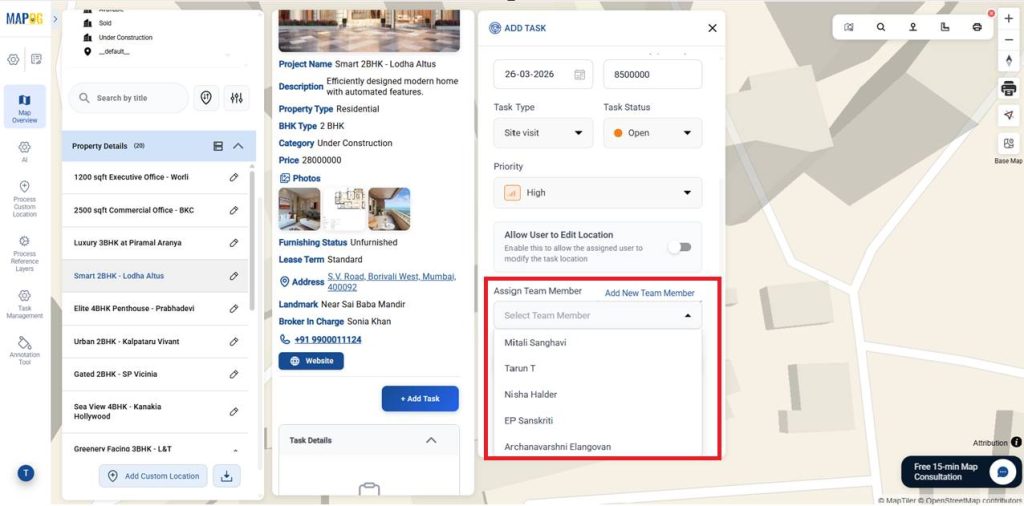1024x506 pixels.
Task: Edit Gated 2BHK - SP Vicinia
Action: [234, 374]
